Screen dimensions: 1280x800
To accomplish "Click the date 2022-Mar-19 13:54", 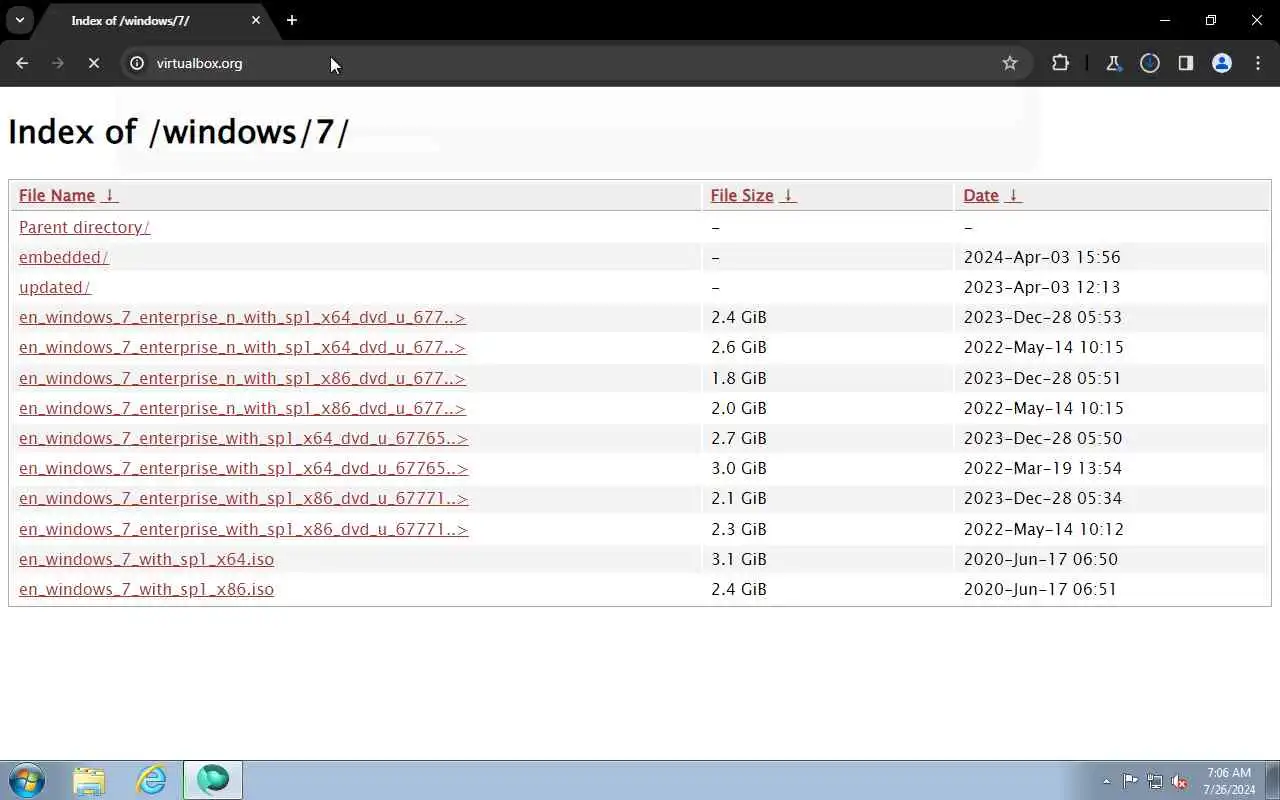I will (1043, 468).
